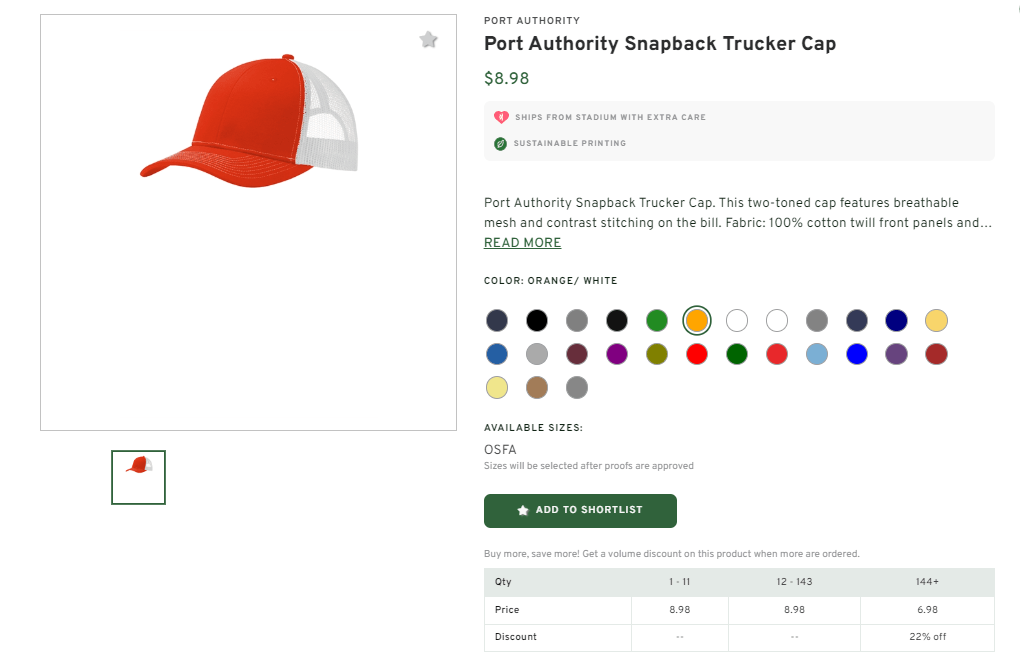
Task: Select the red color swatch
Action: click(697, 353)
